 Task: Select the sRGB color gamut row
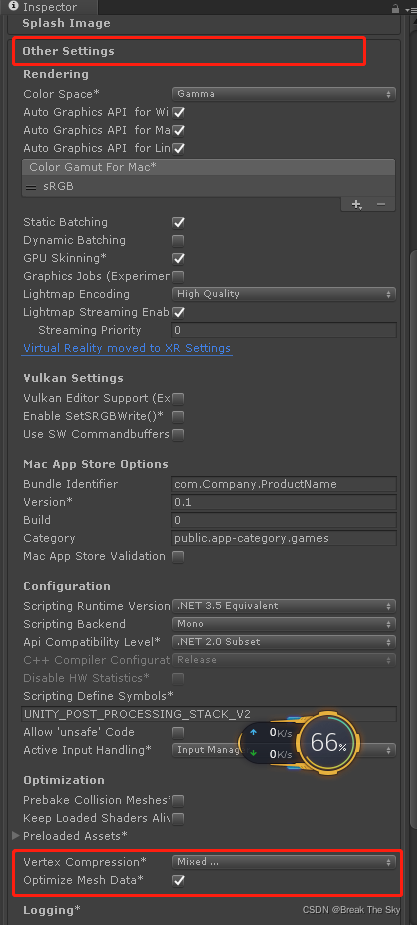[x=208, y=186]
